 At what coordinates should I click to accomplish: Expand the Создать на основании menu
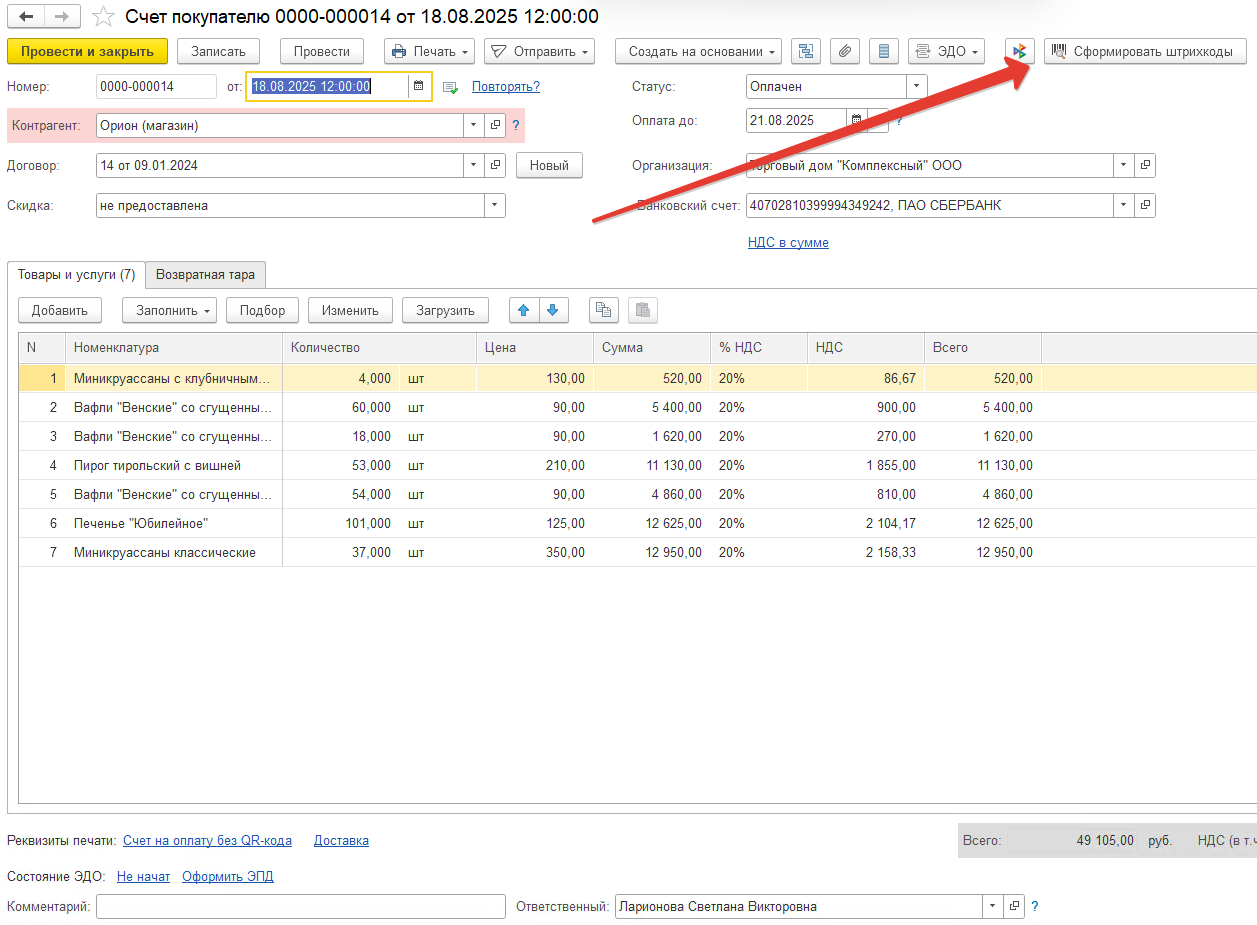click(x=699, y=51)
